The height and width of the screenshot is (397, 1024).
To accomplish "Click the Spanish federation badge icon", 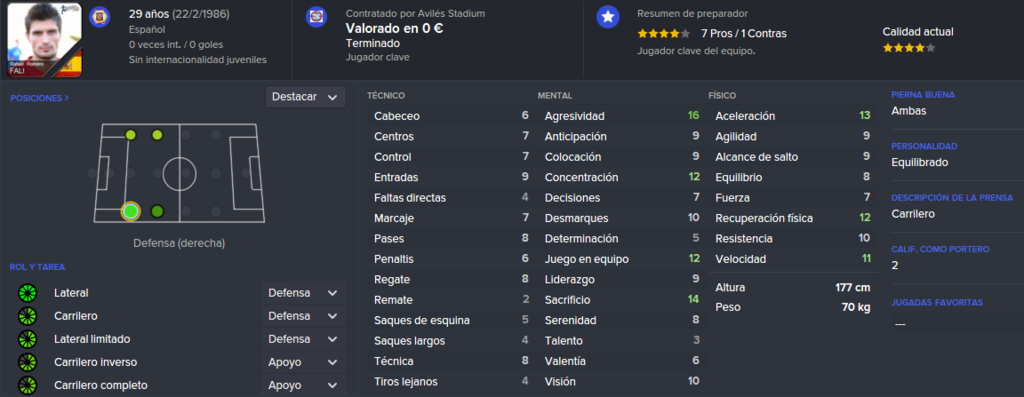I will [100, 15].
